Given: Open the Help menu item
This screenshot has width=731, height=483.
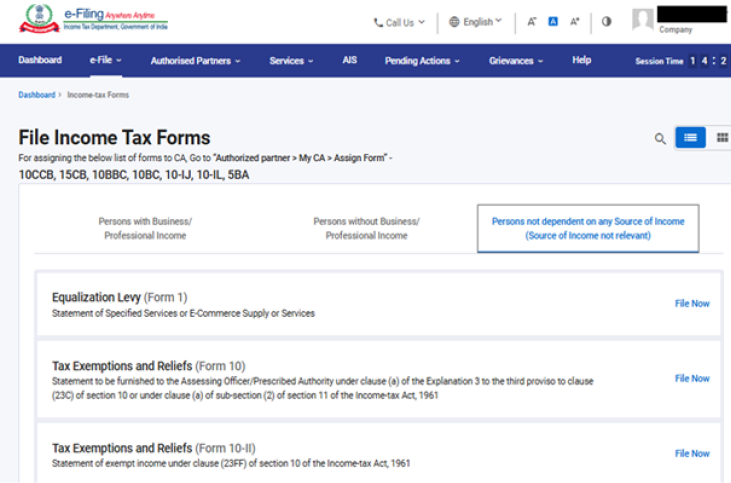Looking at the screenshot, I should tap(581, 61).
